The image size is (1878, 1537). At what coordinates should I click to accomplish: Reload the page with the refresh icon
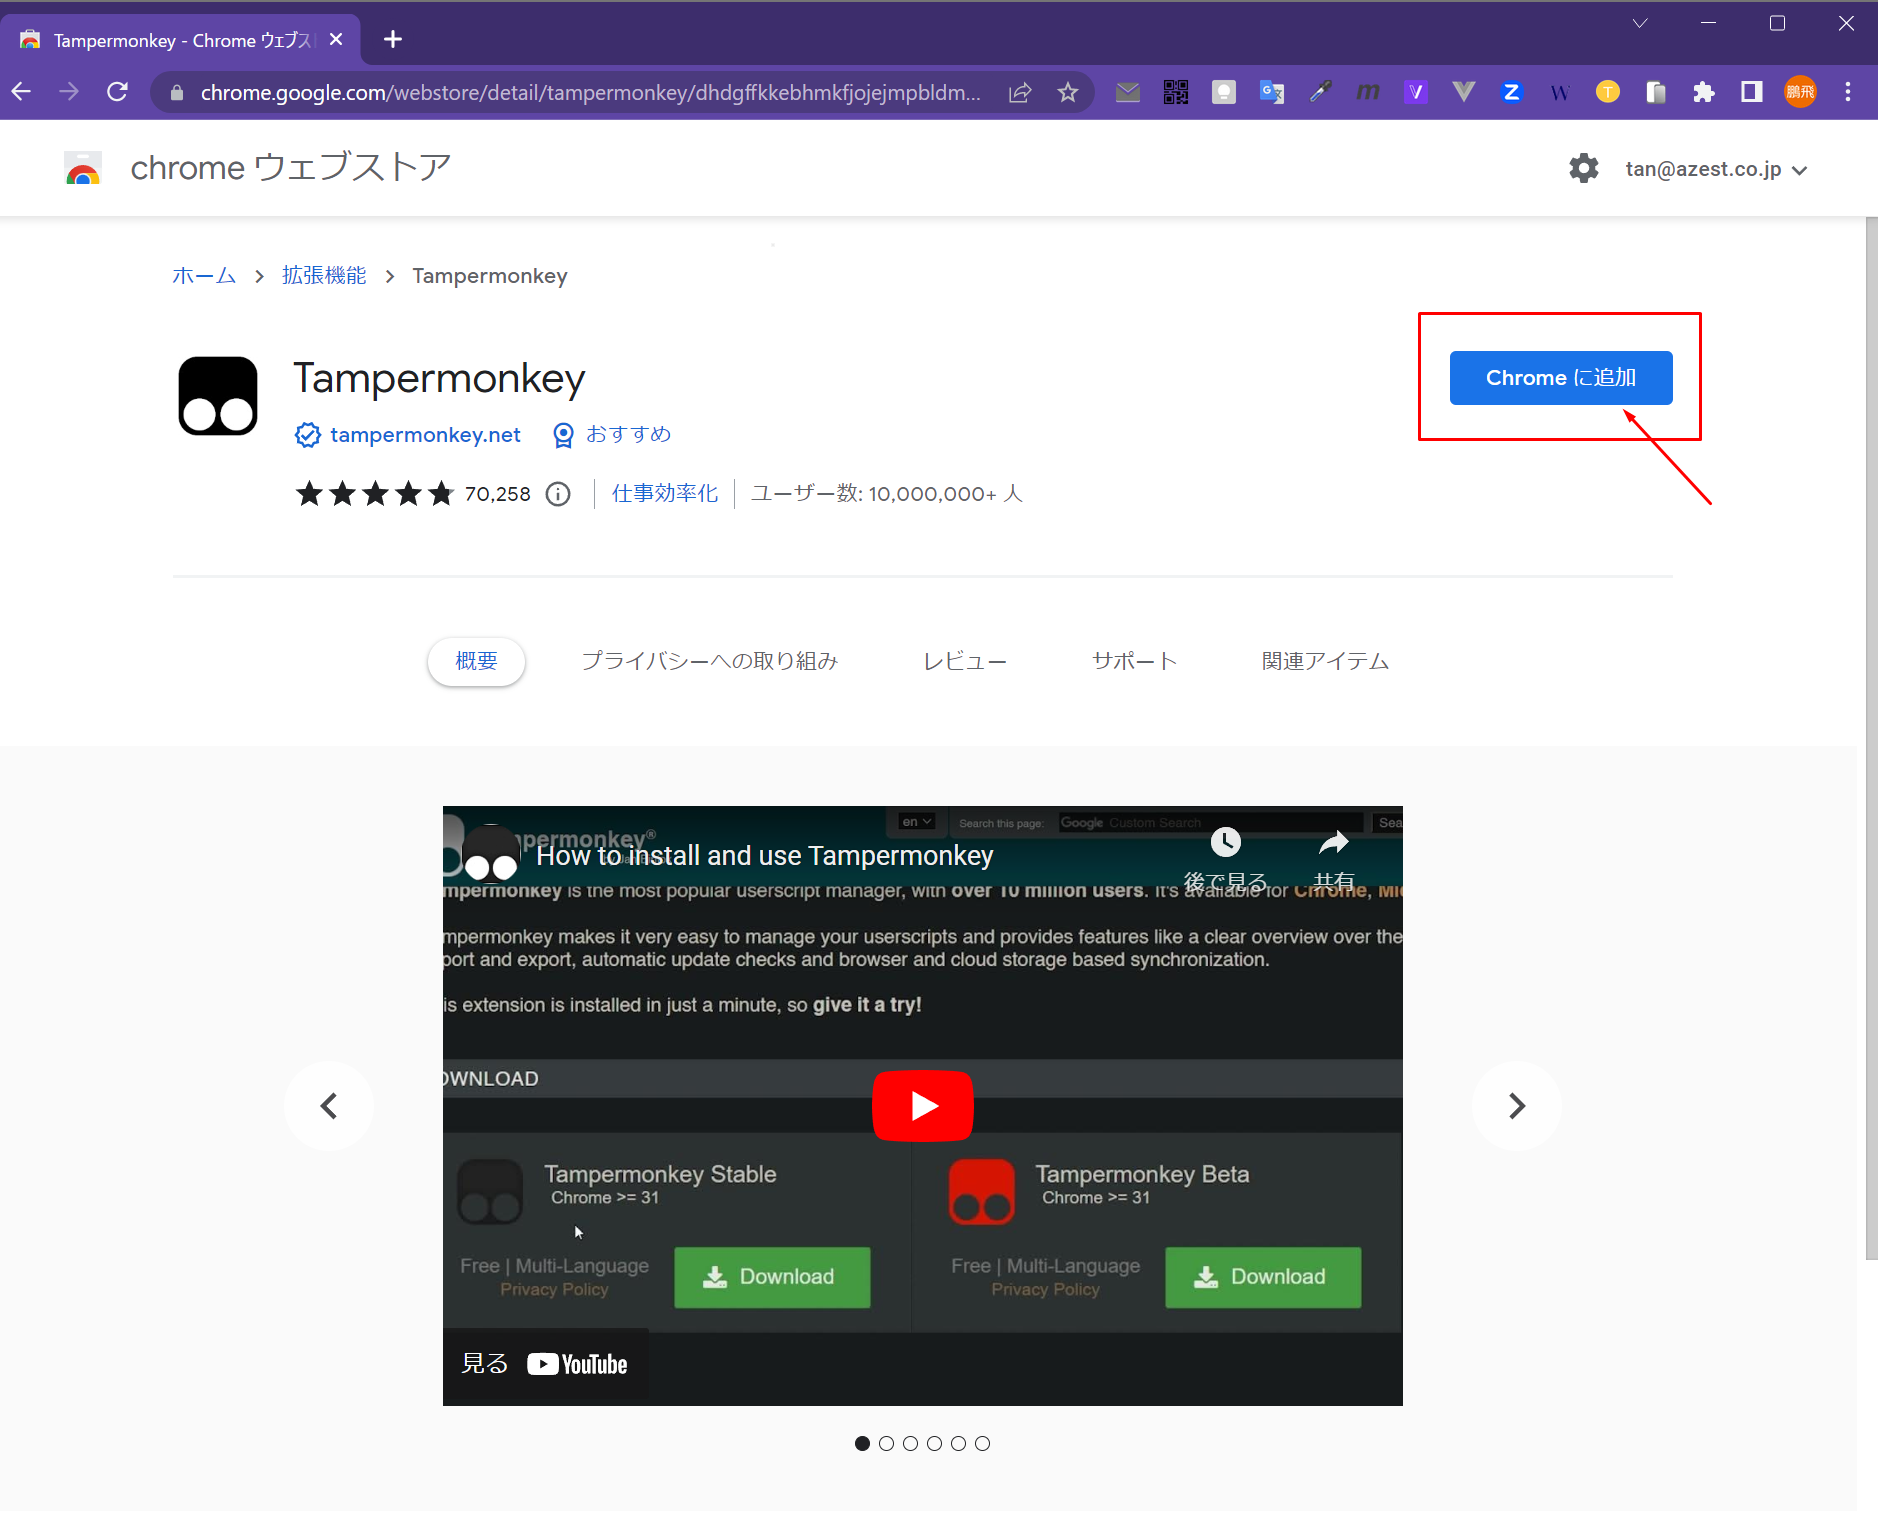(117, 92)
